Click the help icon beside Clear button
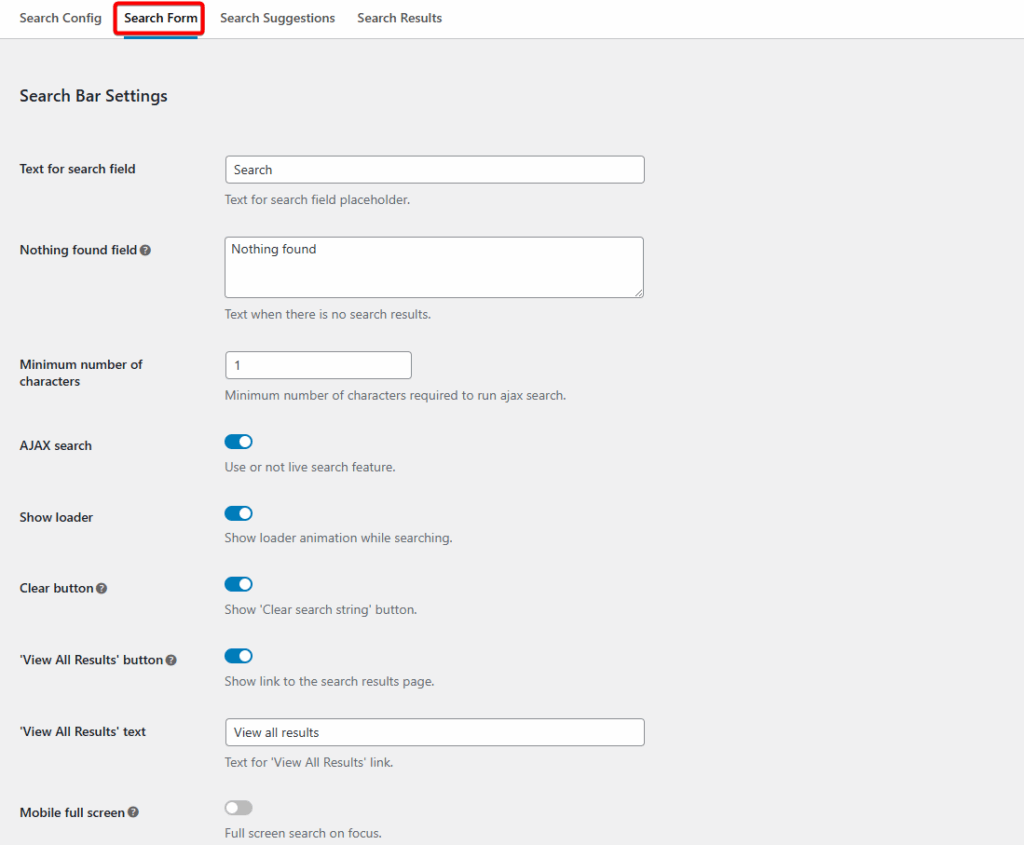Viewport: 1024px width, 845px height. coord(102,588)
